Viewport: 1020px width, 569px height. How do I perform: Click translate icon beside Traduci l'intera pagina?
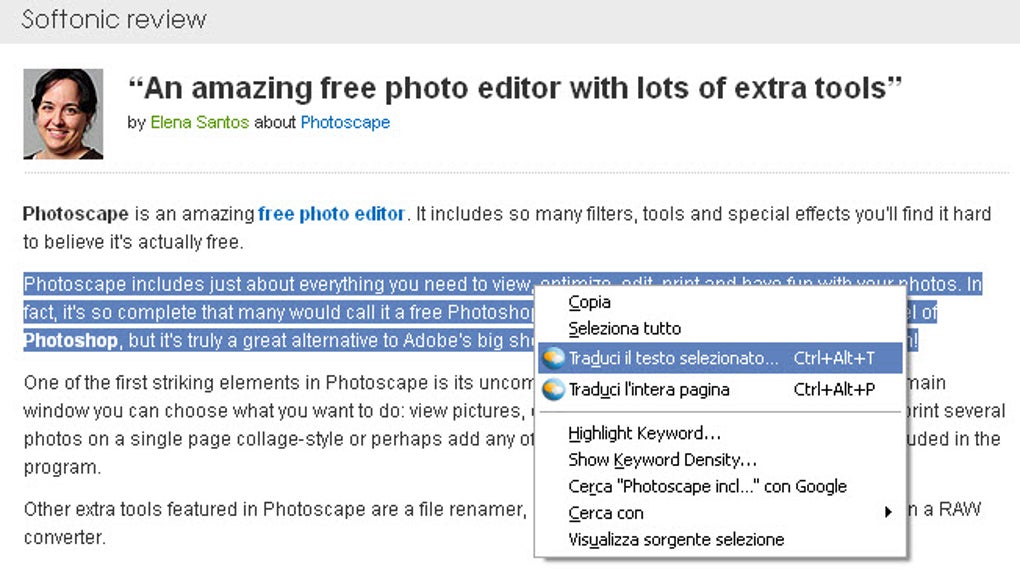(x=553, y=390)
